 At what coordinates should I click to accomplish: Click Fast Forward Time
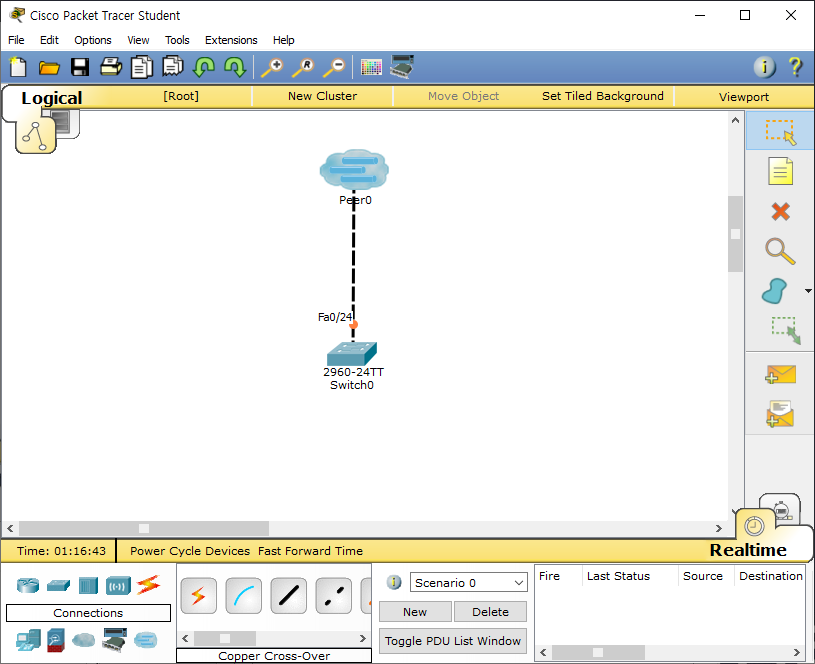(310, 551)
